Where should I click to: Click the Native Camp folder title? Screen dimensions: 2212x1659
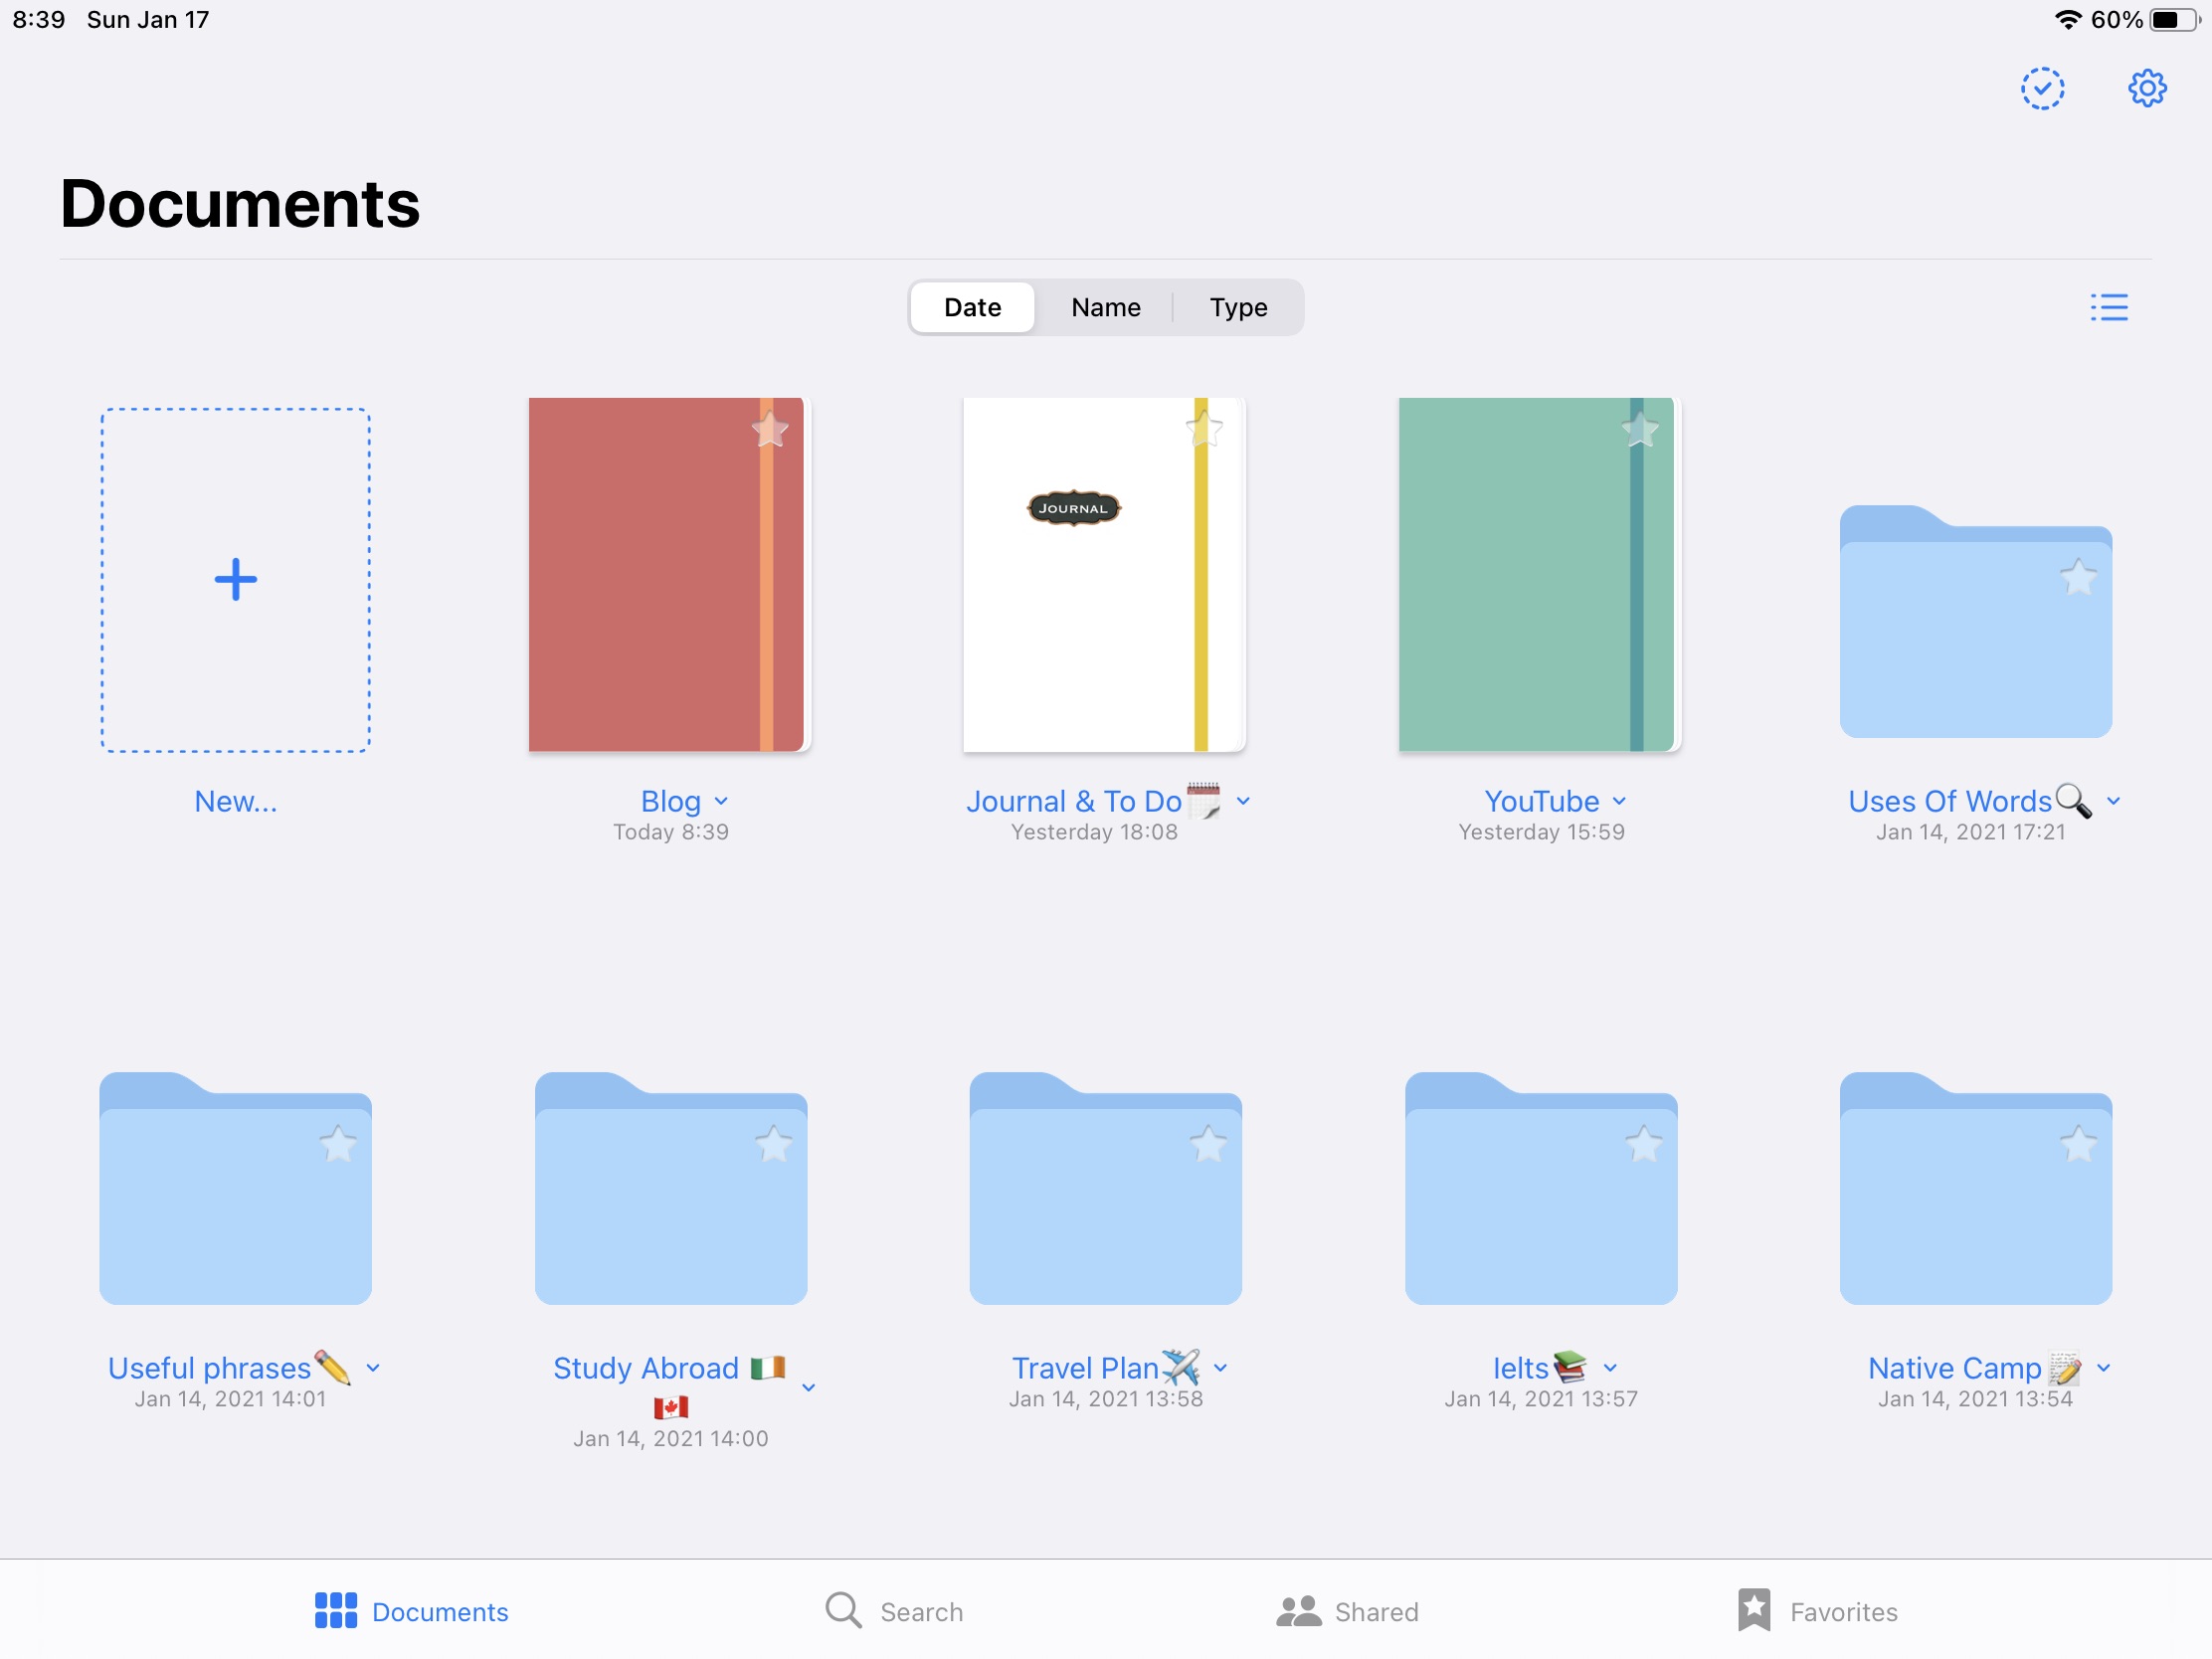click(x=1954, y=1368)
